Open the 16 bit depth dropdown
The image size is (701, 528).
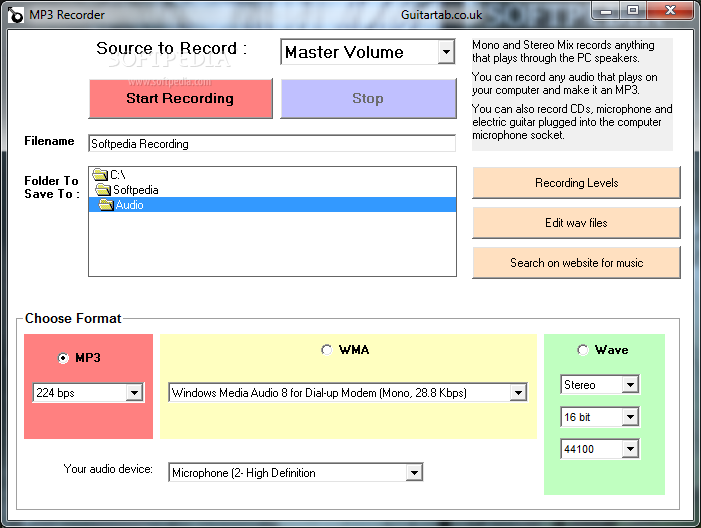coord(630,417)
